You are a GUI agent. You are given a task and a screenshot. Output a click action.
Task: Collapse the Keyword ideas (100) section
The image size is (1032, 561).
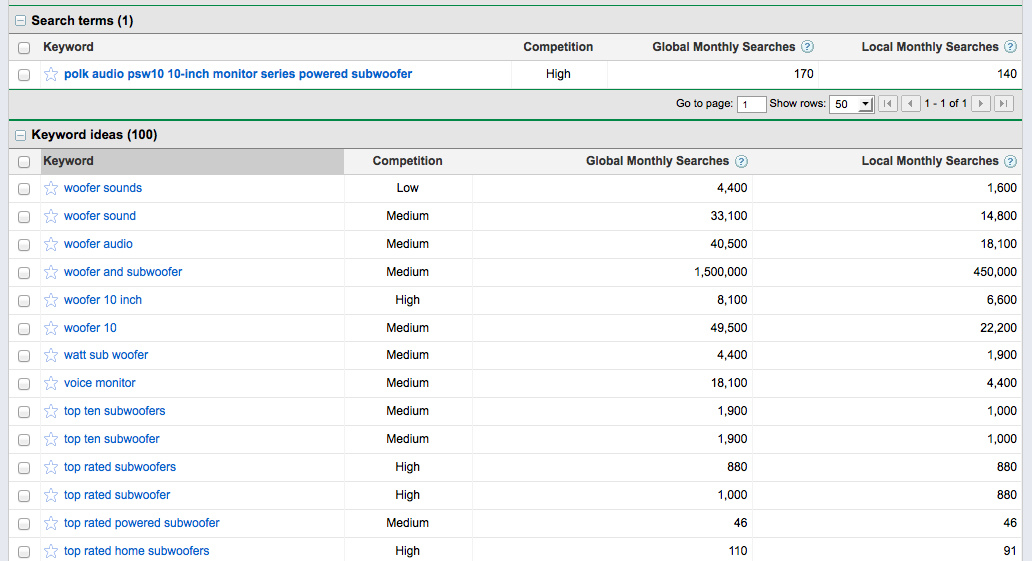(20, 135)
